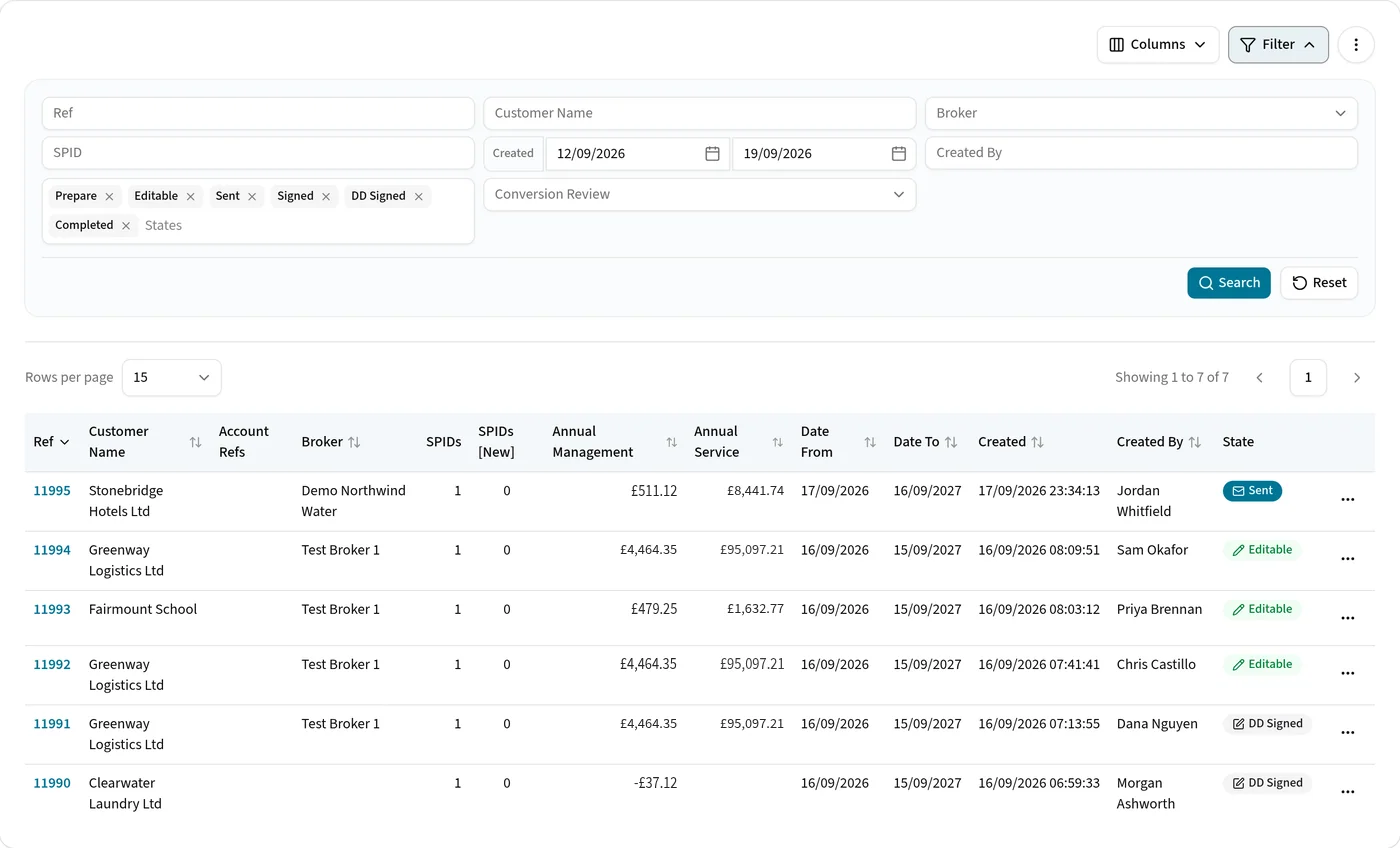
Task: Focus the Customer Name filter input
Action: [x=699, y=113]
